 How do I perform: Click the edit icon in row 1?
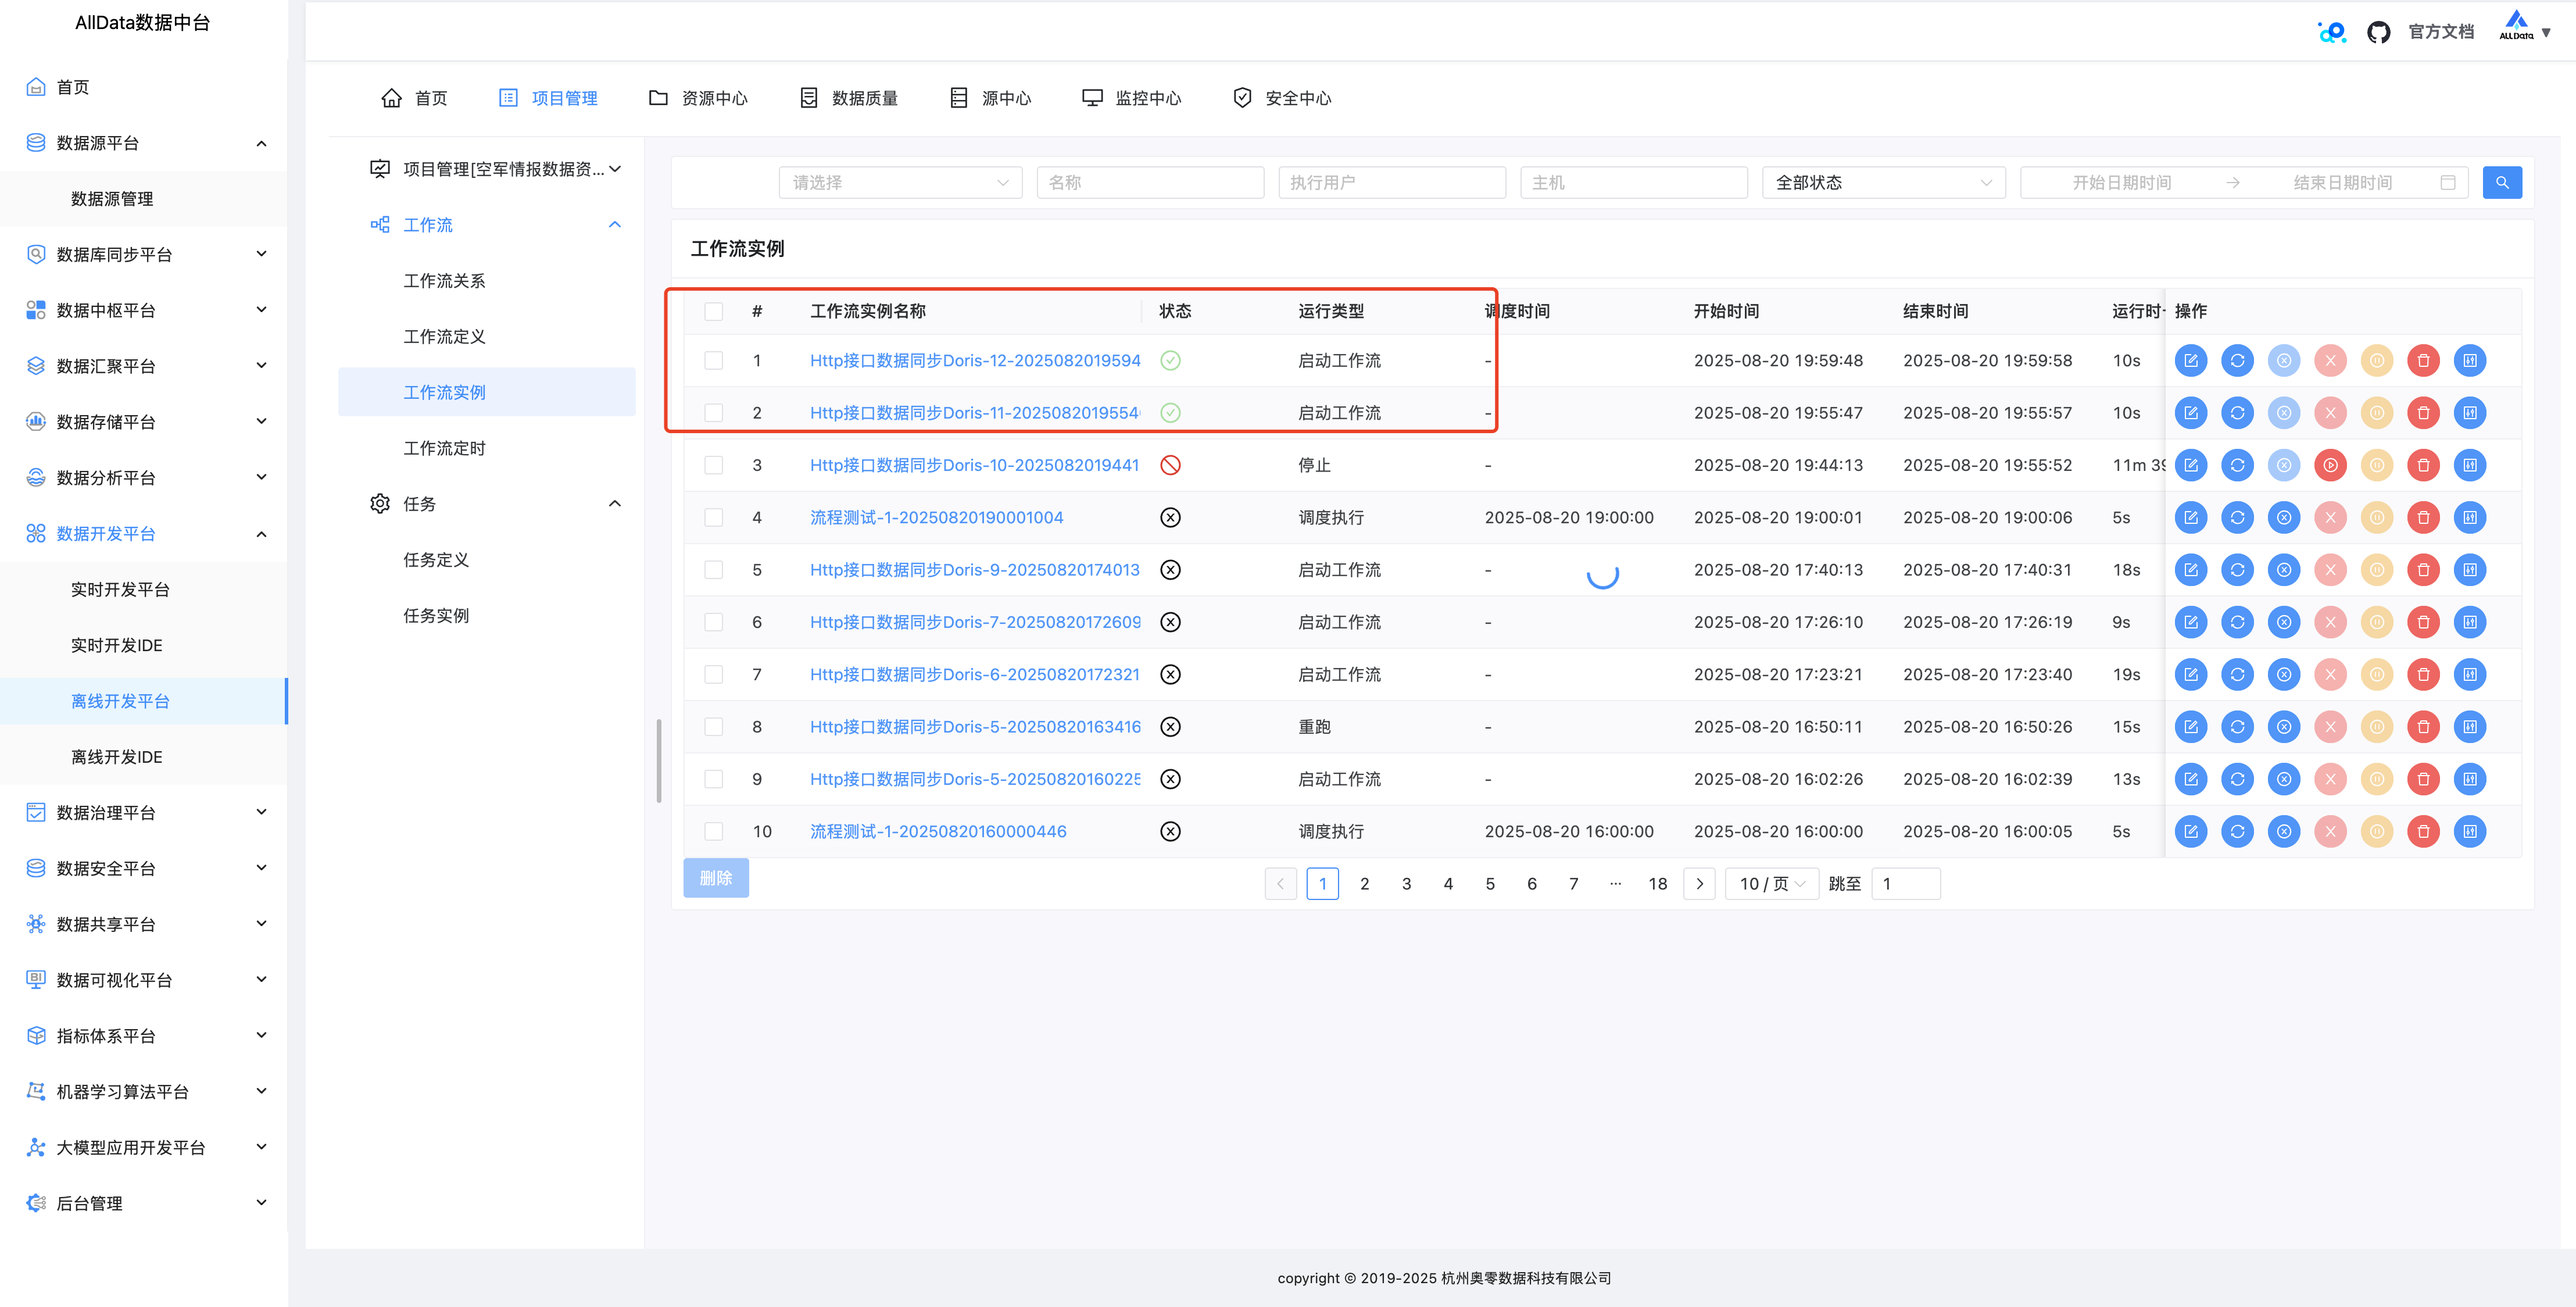point(2190,360)
